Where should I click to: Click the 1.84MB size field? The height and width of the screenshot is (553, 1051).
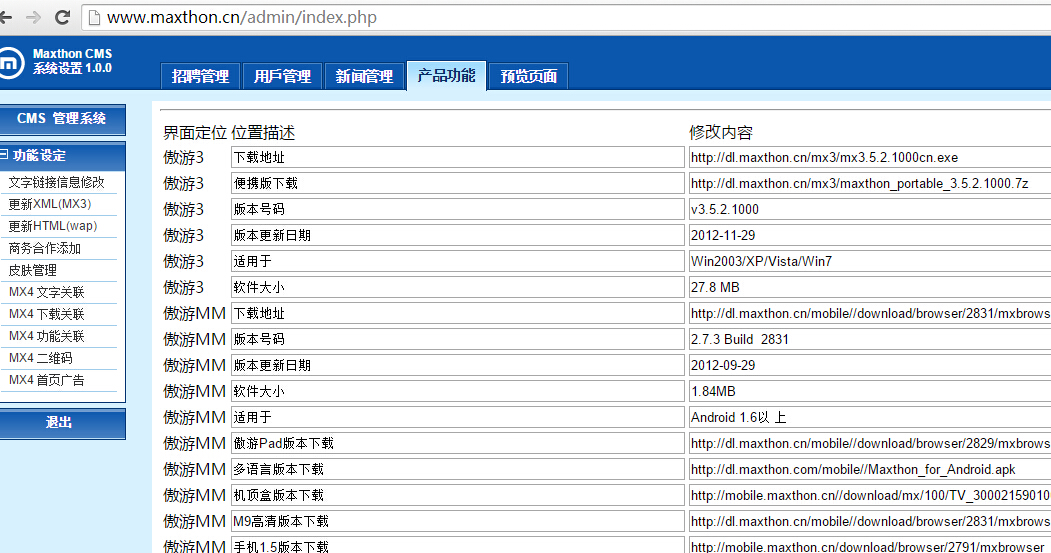(x=869, y=391)
